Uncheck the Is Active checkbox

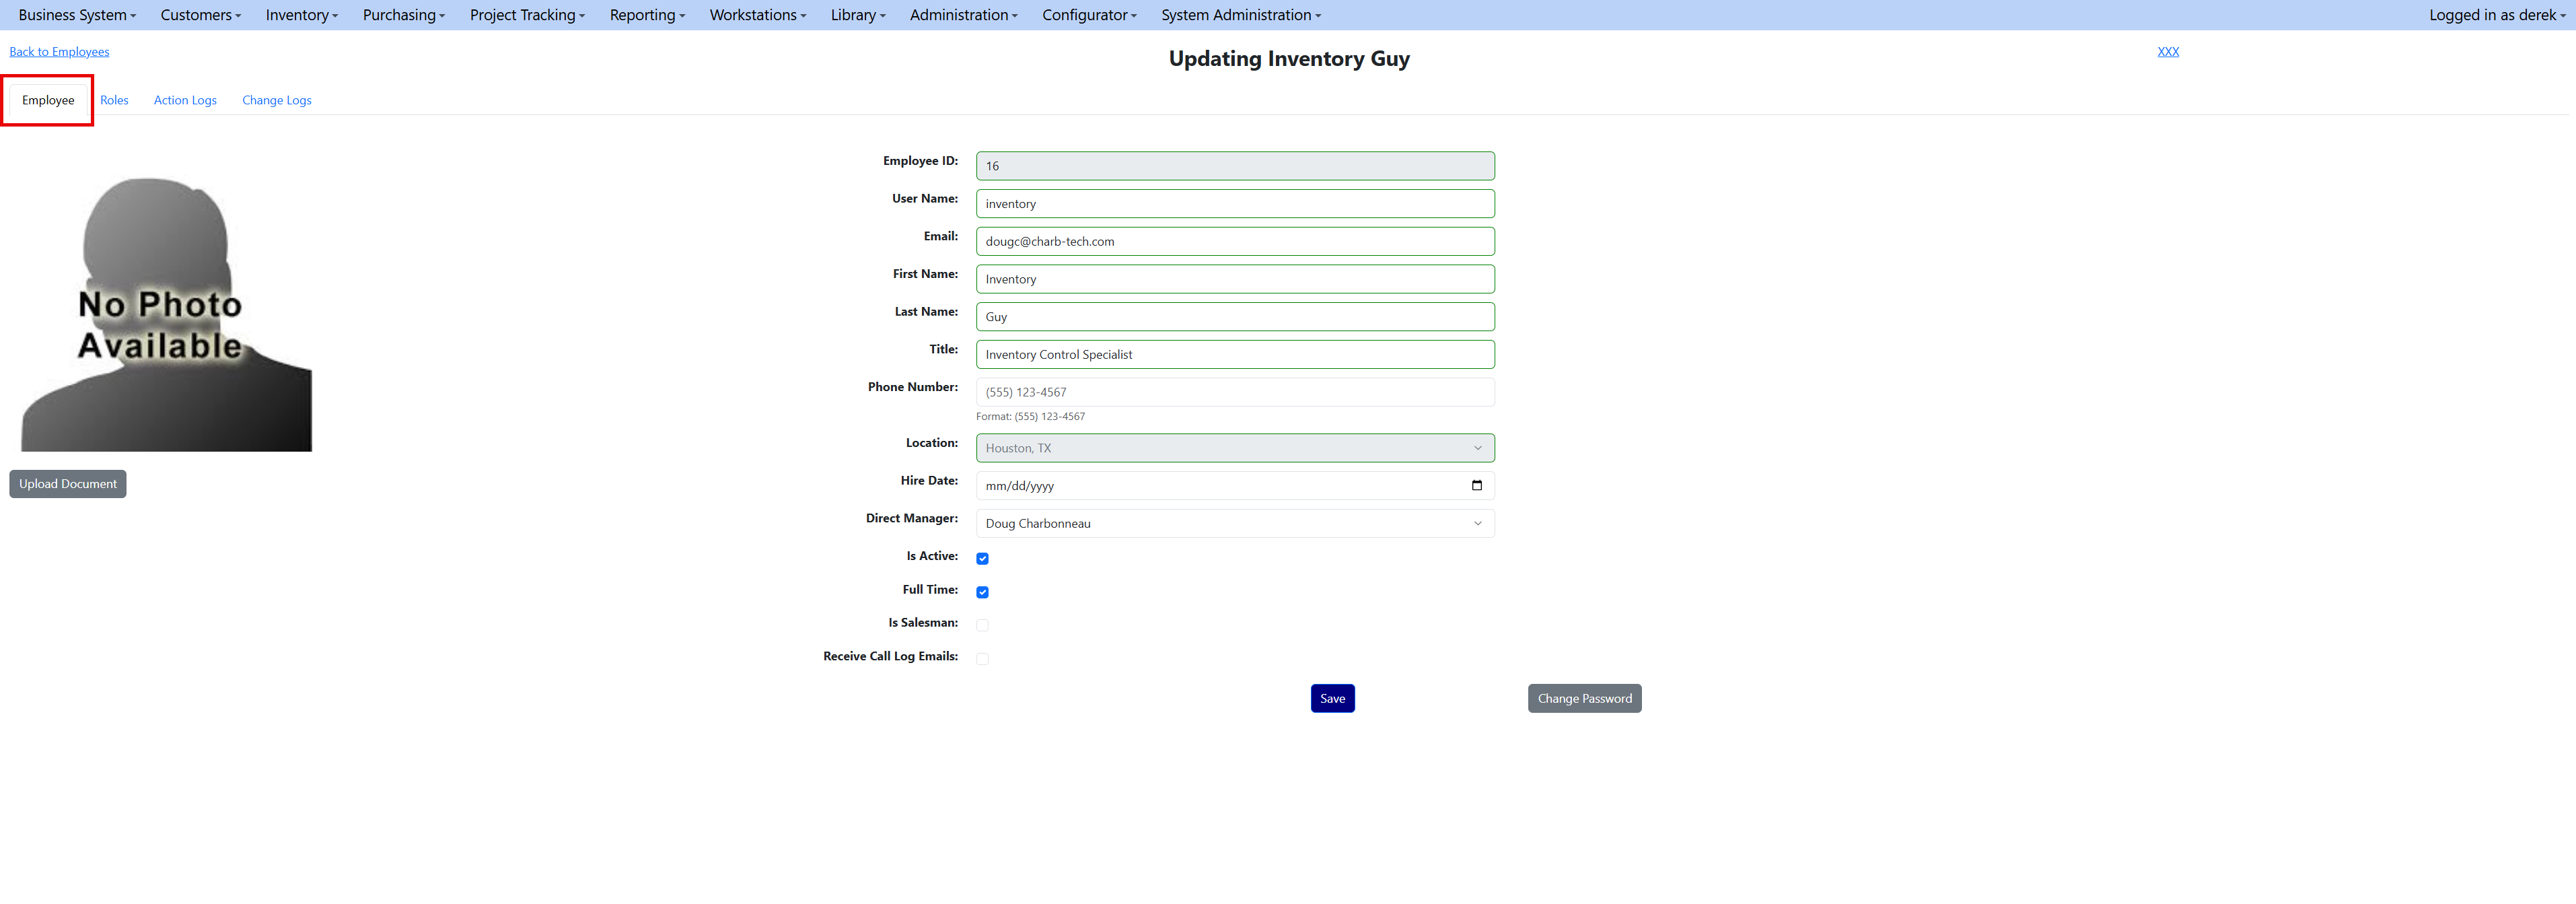pos(982,559)
